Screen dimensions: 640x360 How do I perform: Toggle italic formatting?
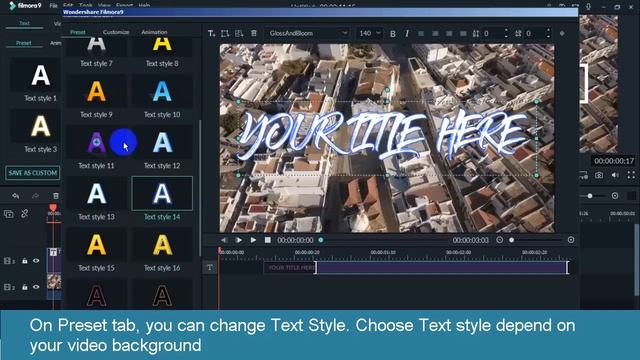(407, 33)
